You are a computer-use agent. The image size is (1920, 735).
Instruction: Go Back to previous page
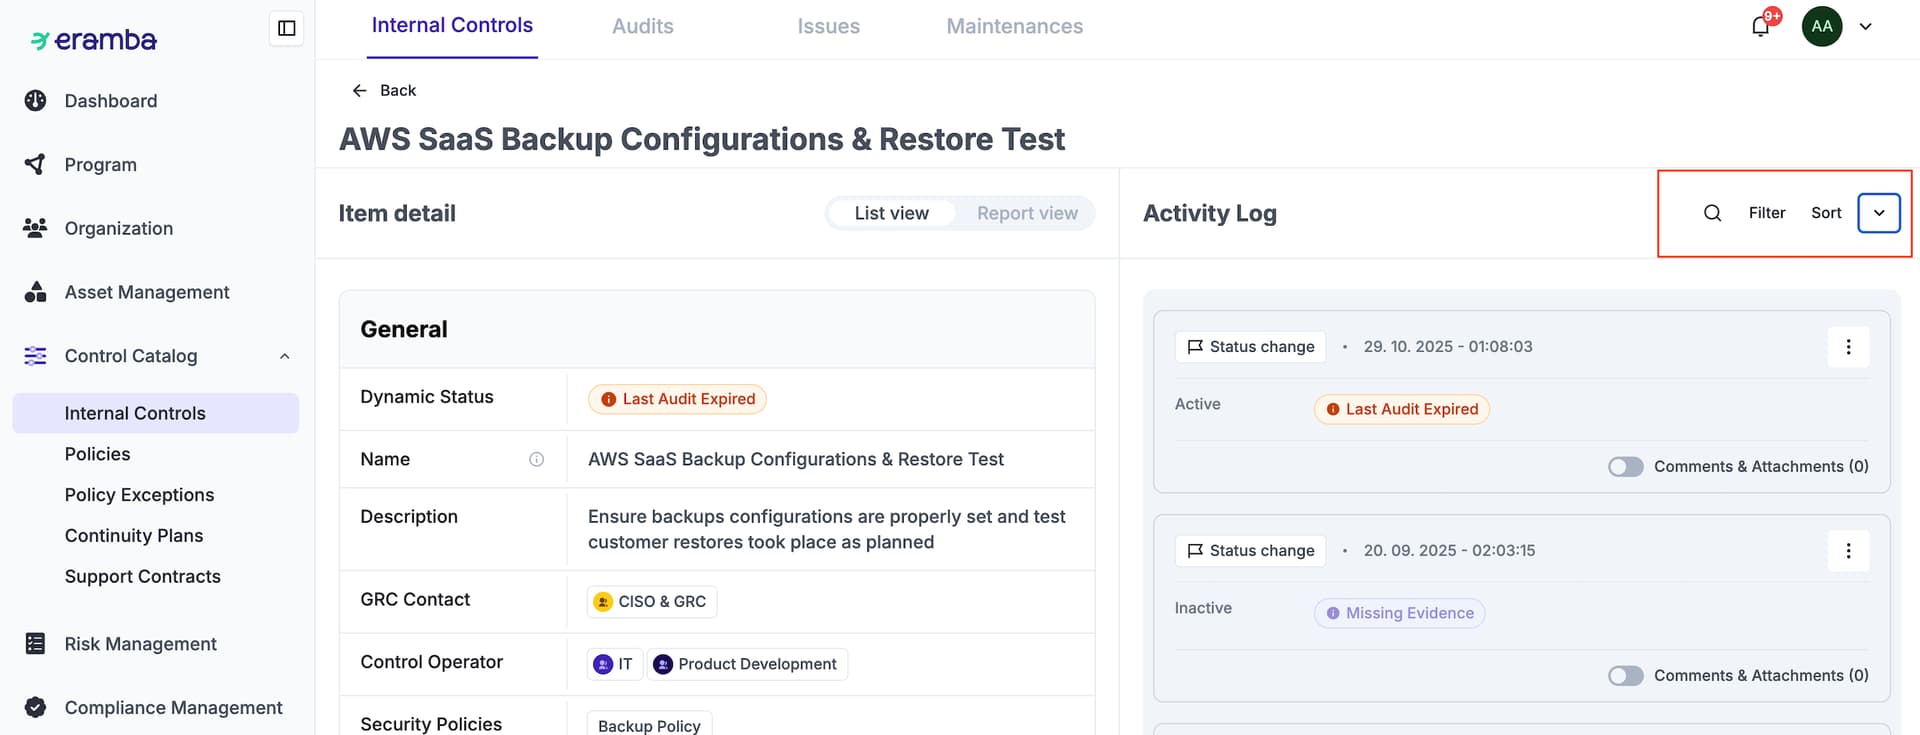[384, 90]
